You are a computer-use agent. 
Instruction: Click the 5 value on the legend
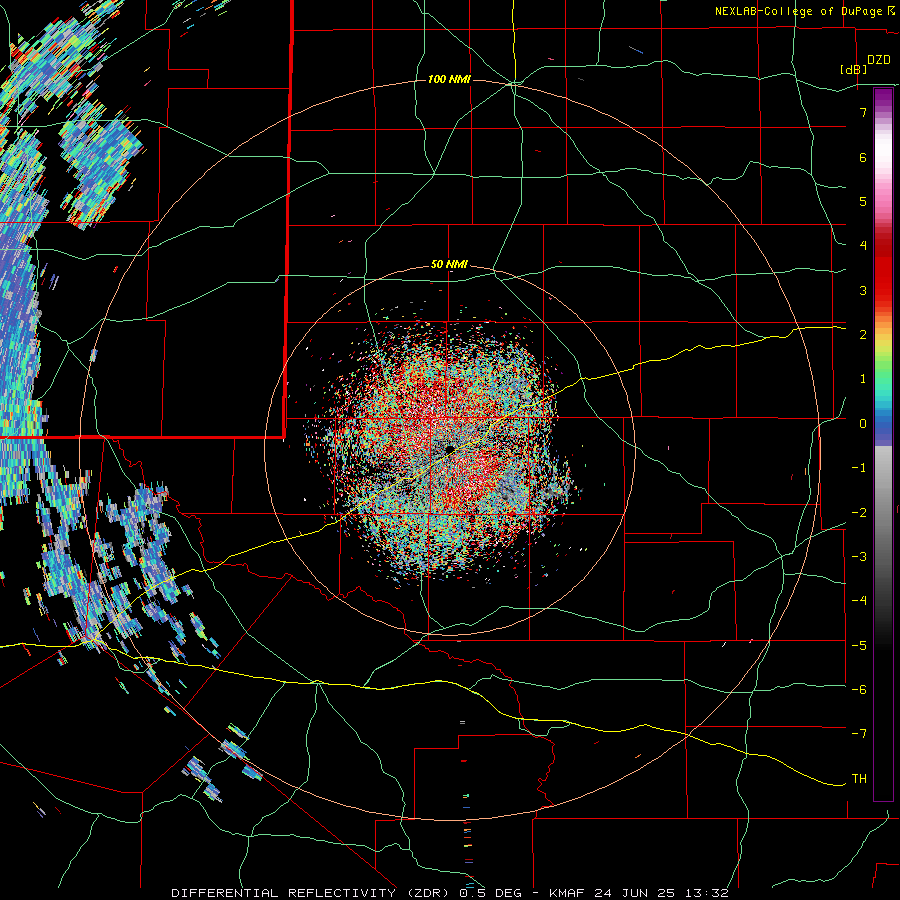pos(862,201)
